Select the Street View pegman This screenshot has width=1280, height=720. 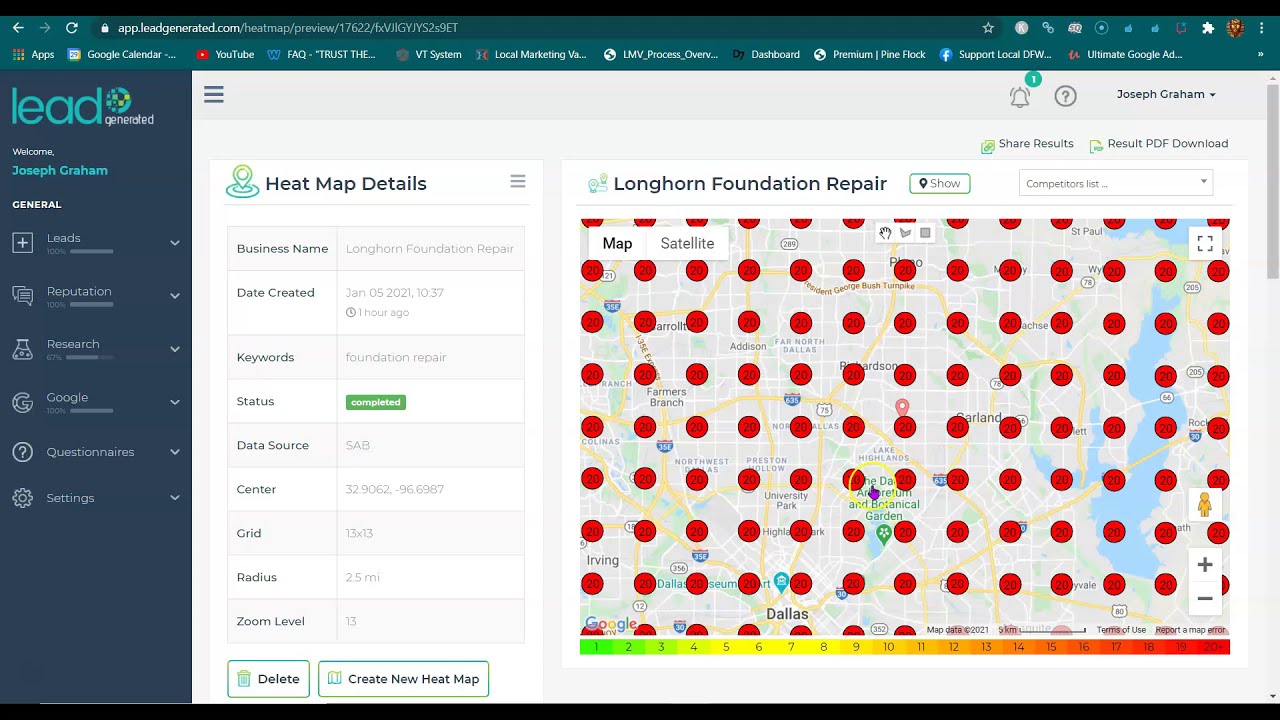[x=1204, y=505]
